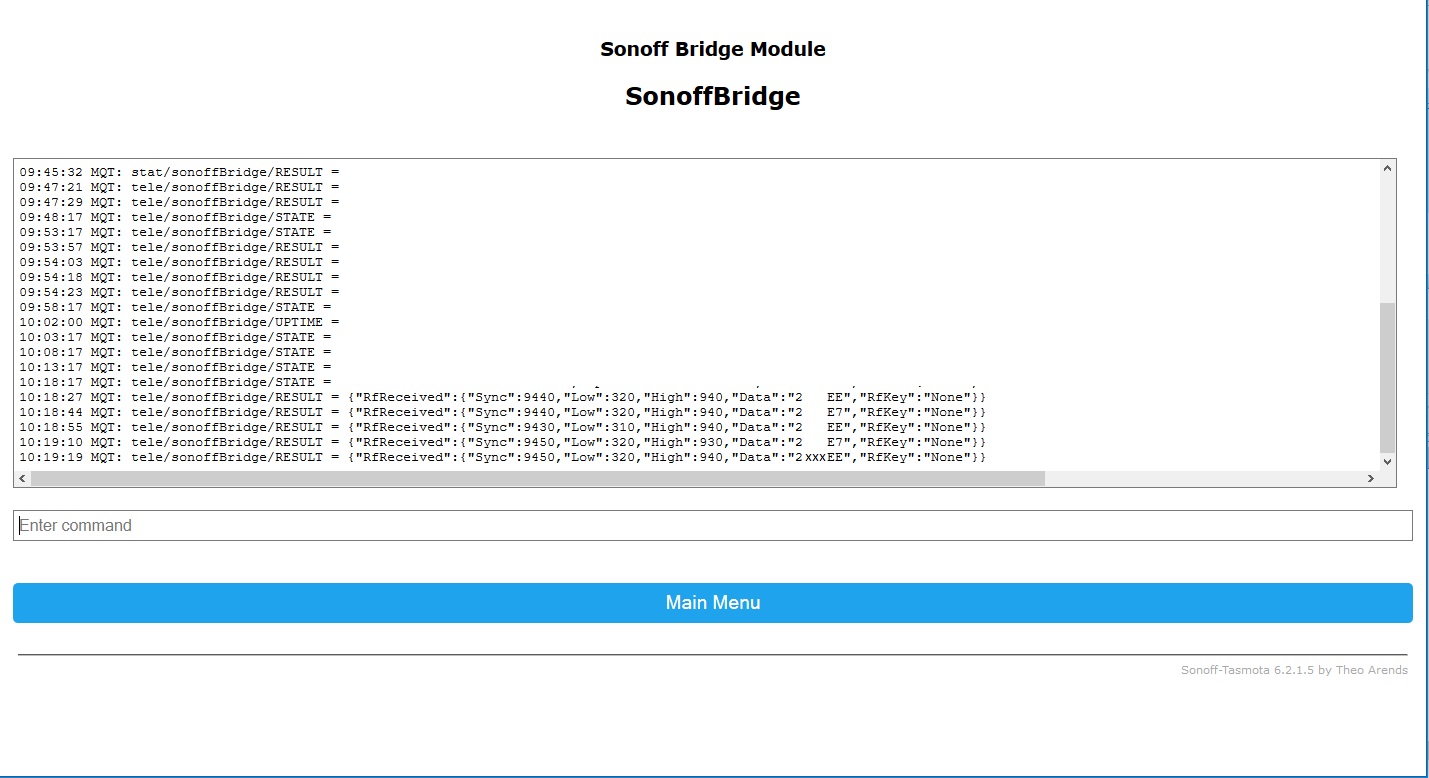Click the 09:48:17 STATE log line
Viewport: 1429px width, 778px height.
(x=176, y=217)
